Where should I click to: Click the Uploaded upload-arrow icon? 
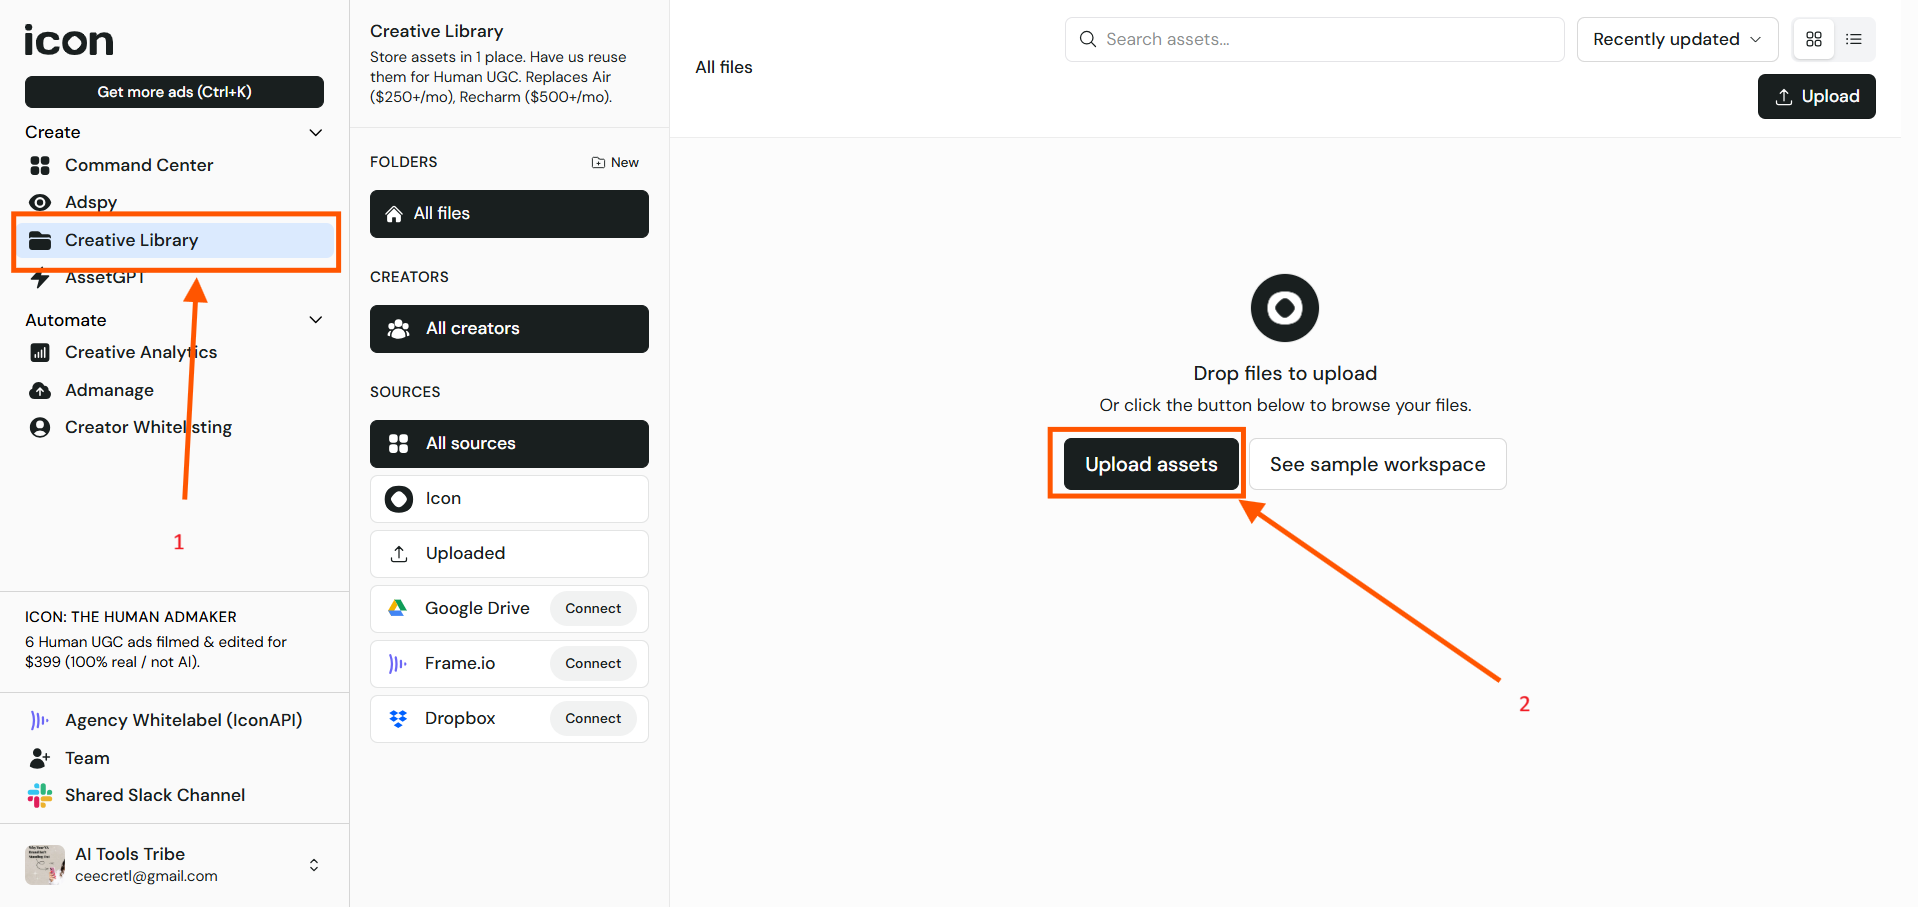[x=399, y=554]
